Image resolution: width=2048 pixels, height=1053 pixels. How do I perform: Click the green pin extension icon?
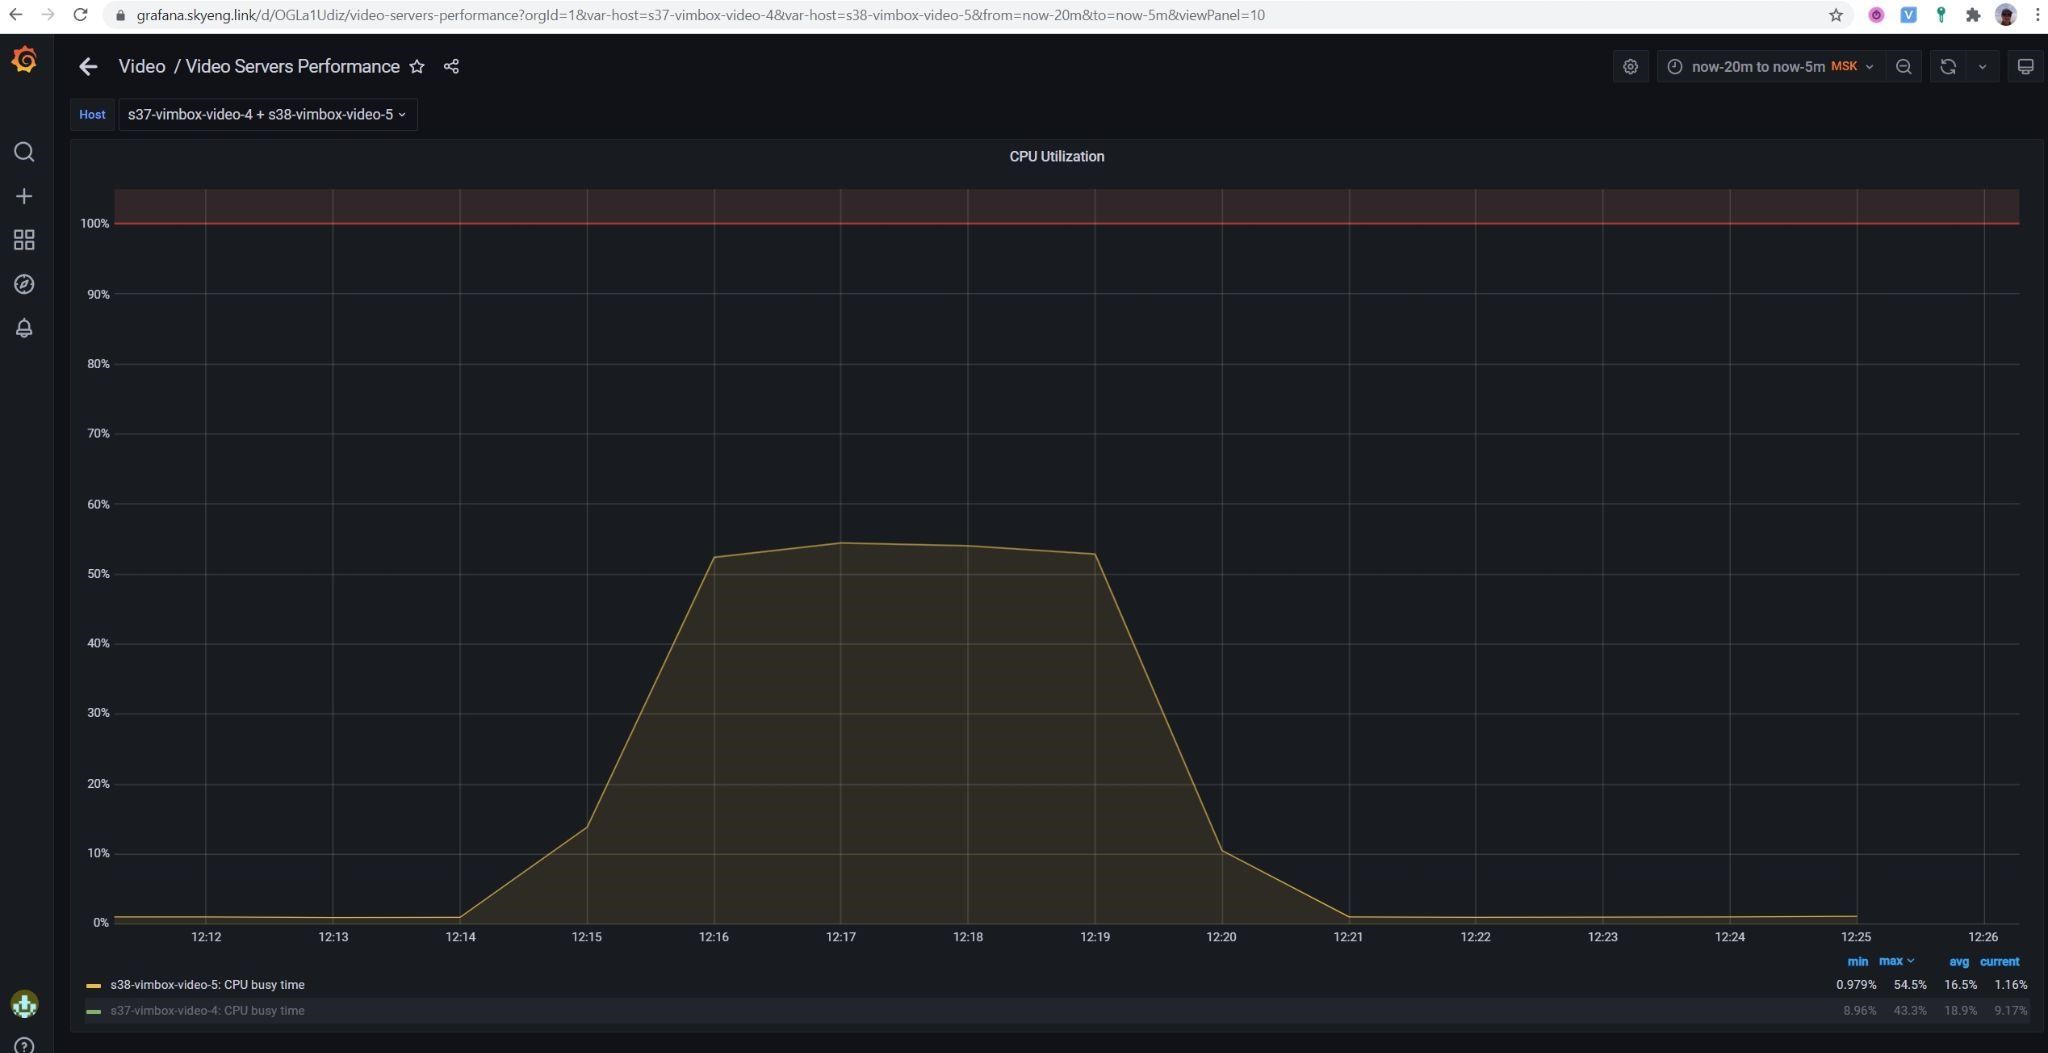point(1940,15)
